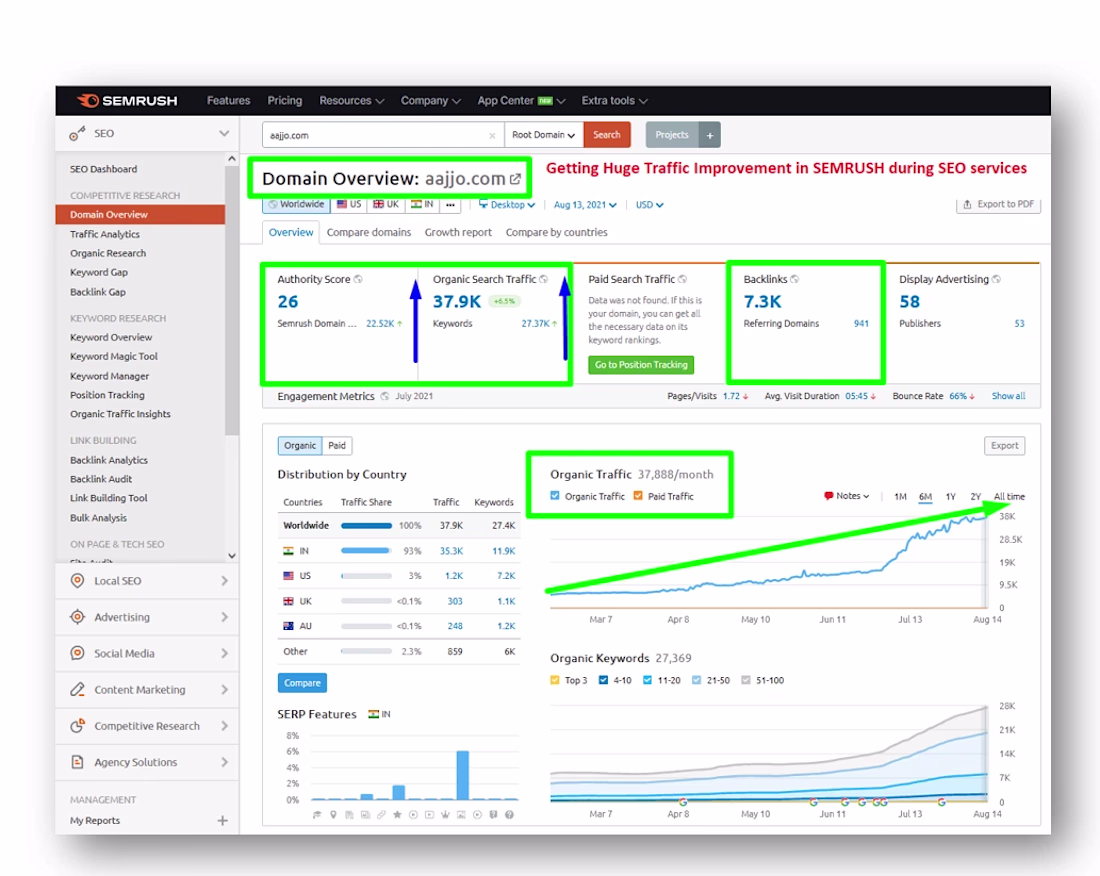Open Desktop device dropdown
This screenshot has width=1100, height=876.
[x=507, y=205]
